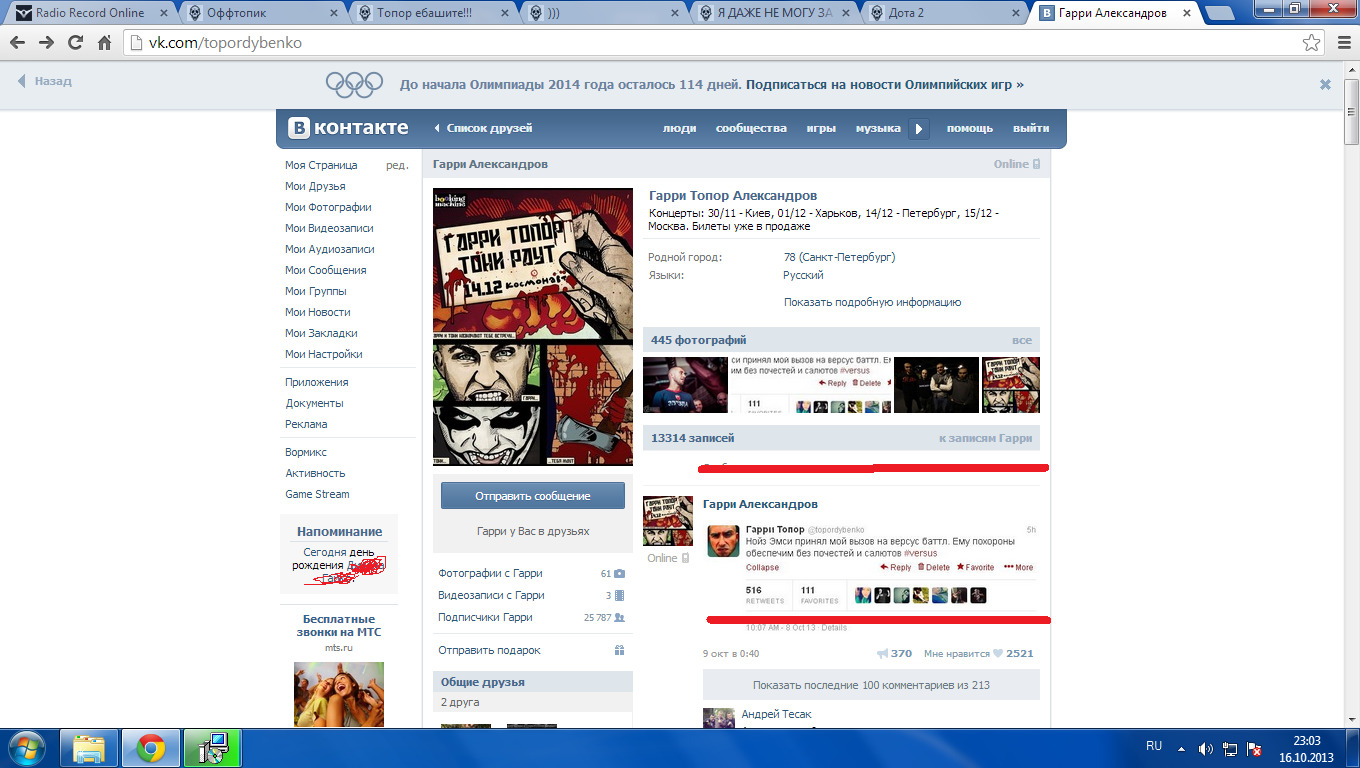Open the browser Home page icon

[104, 43]
